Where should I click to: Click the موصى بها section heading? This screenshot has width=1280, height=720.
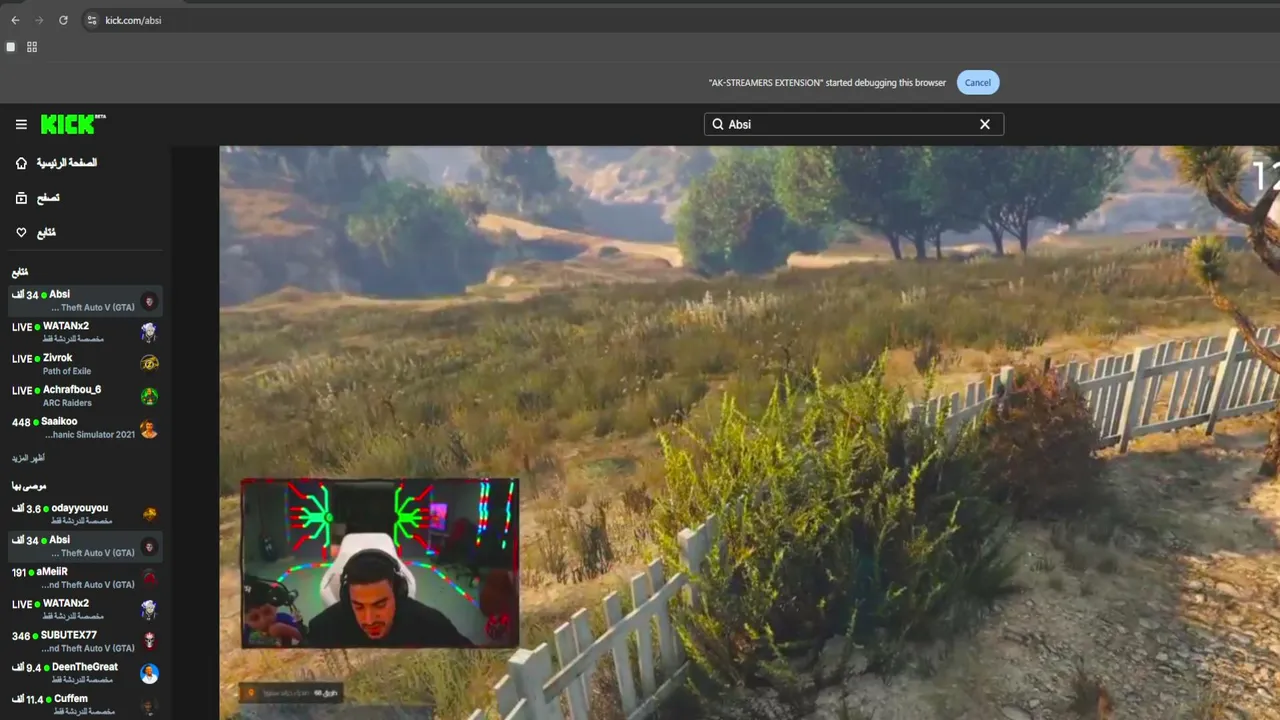click(x=29, y=486)
